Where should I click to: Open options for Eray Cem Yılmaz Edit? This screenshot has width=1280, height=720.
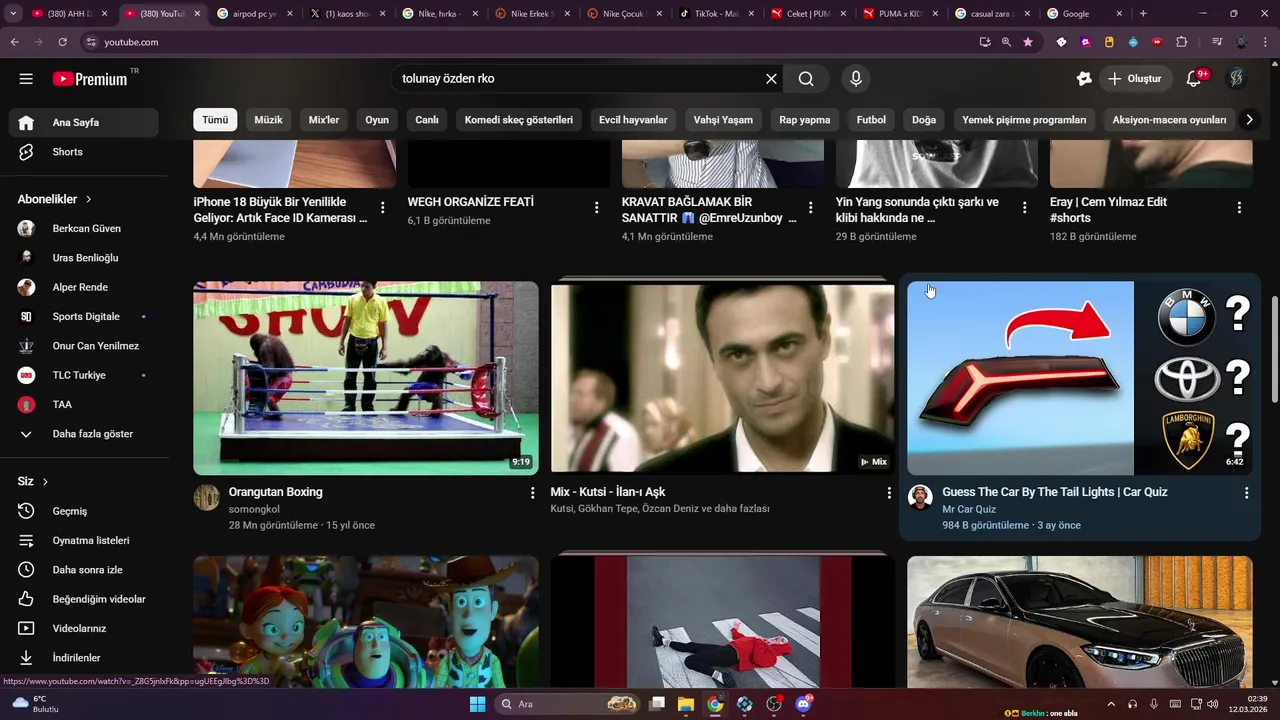coord(1239,208)
